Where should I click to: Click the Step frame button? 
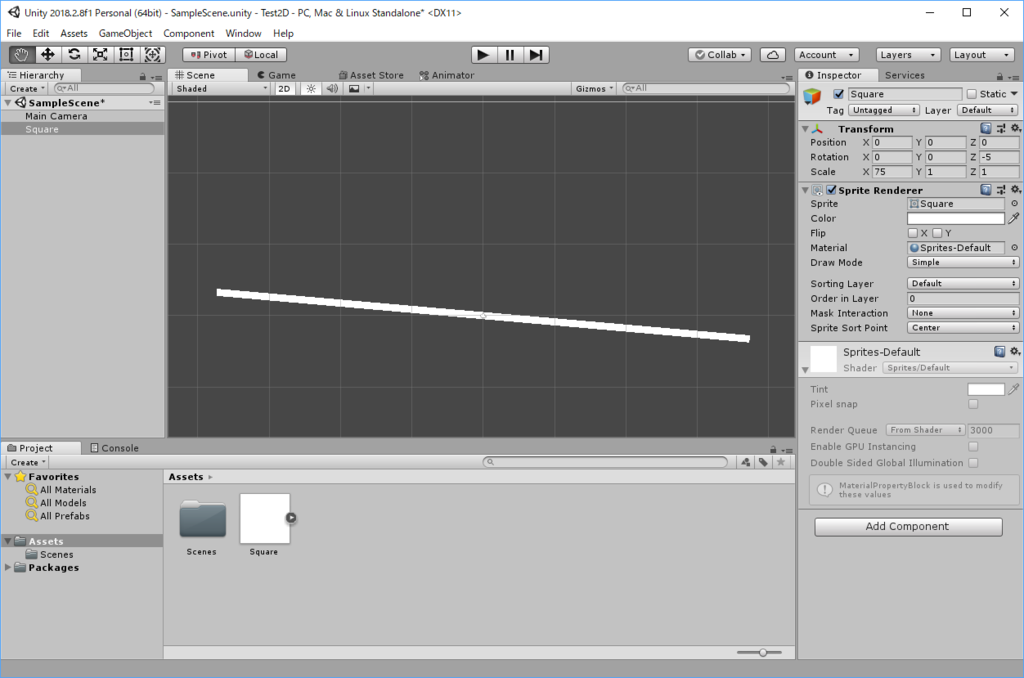pos(536,55)
